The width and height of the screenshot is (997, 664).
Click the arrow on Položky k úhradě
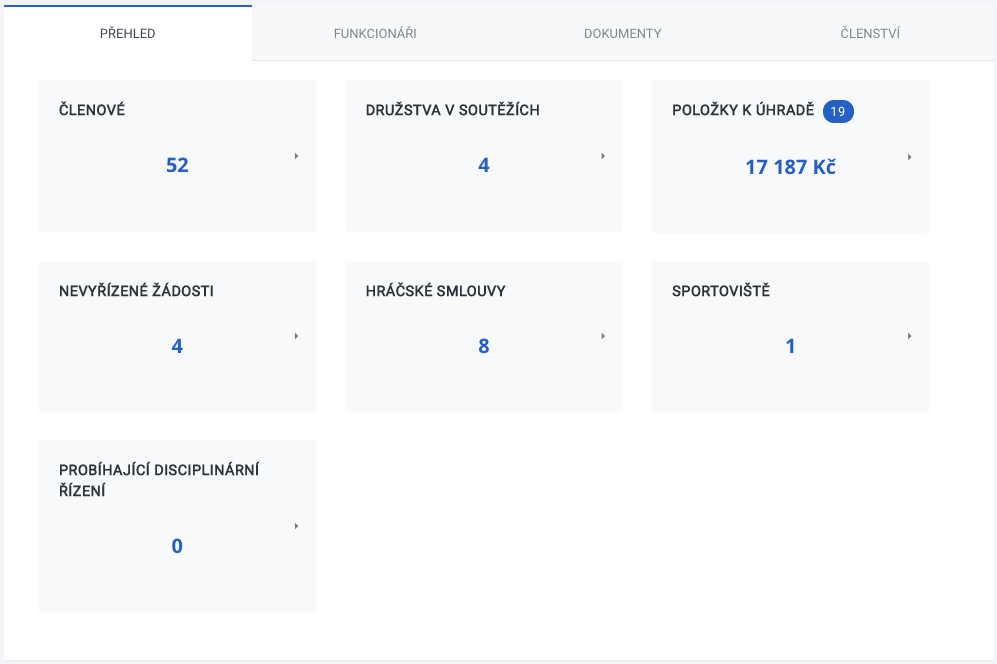(x=909, y=156)
